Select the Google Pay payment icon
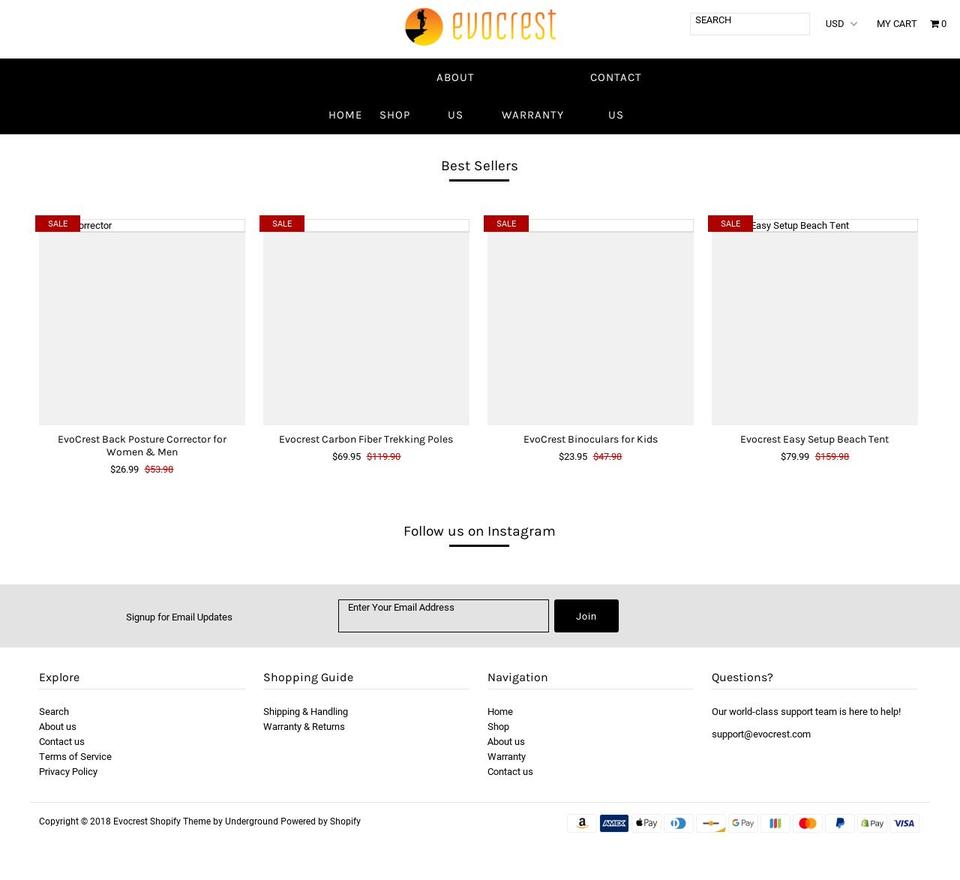This screenshot has width=960, height=880. [743, 823]
